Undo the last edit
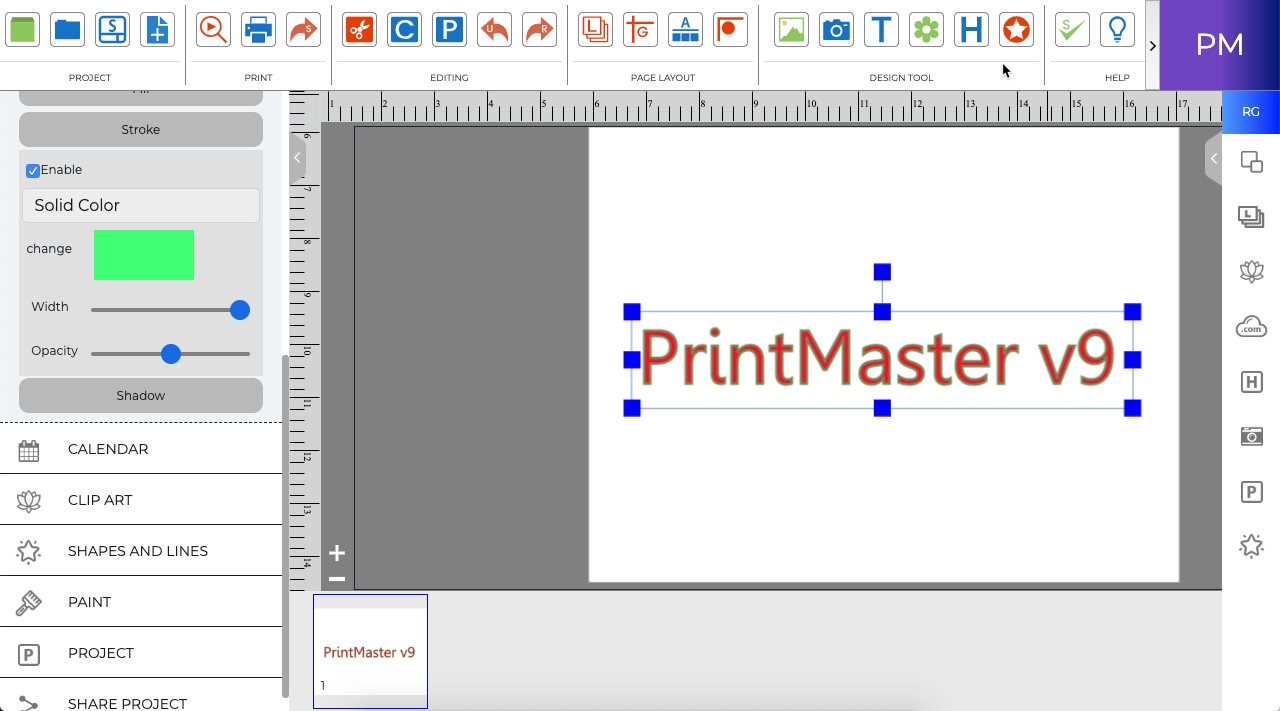Screen dimensions: 1280x711 [494, 29]
